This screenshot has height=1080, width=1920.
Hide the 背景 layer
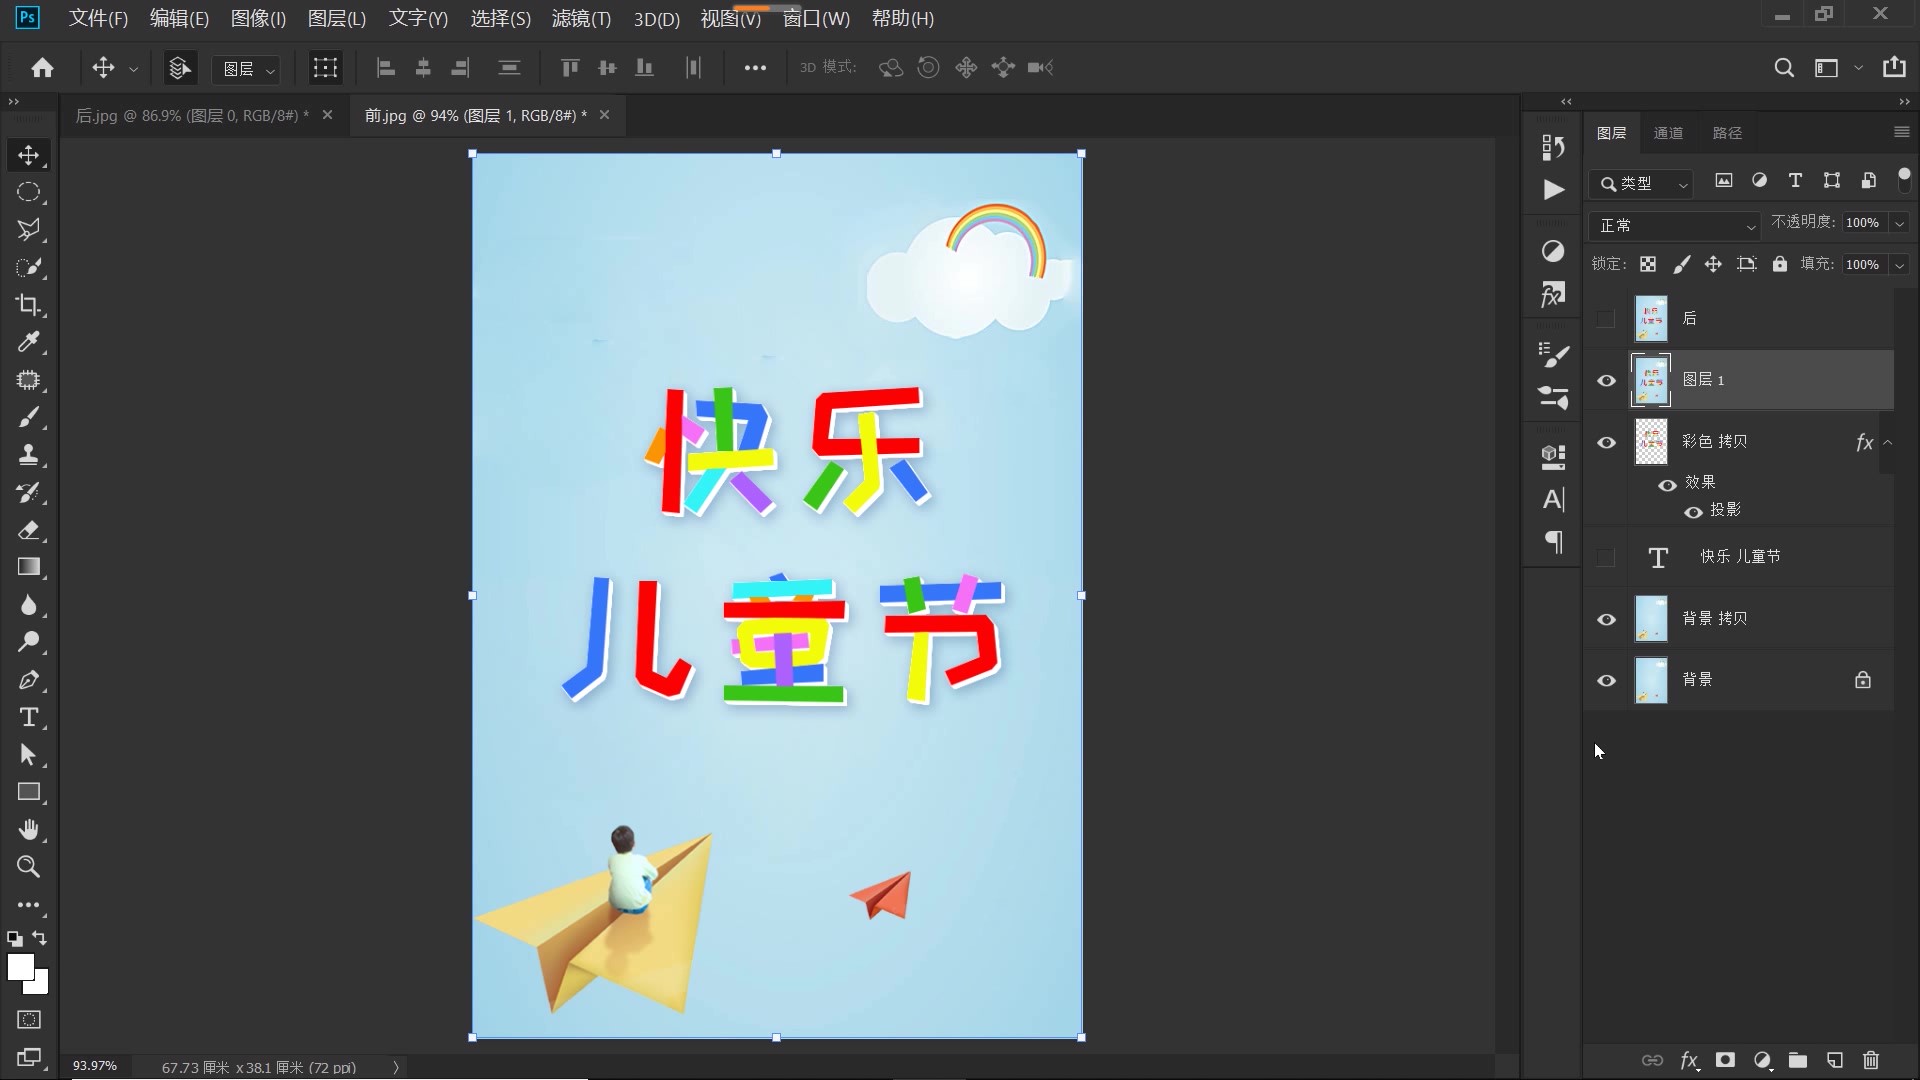point(1606,681)
